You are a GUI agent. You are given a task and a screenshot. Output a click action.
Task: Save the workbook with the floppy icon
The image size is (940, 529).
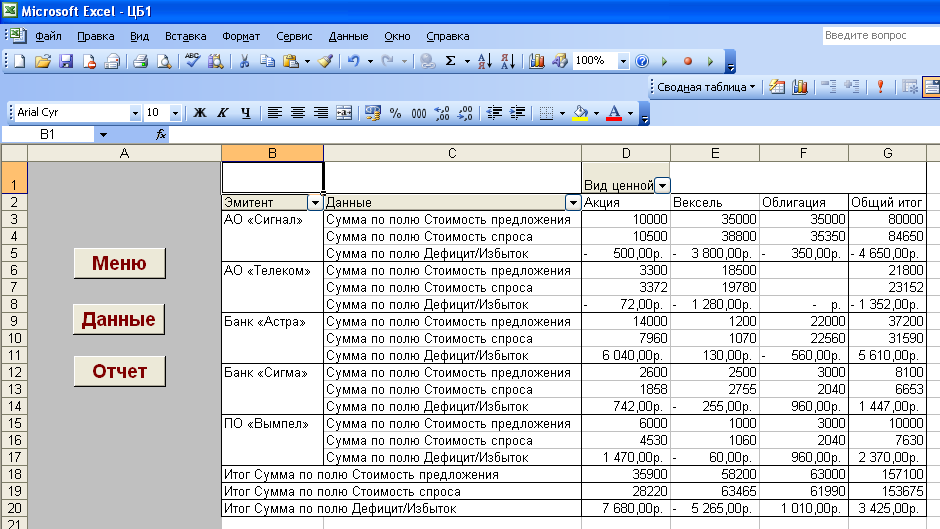click(66, 61)
